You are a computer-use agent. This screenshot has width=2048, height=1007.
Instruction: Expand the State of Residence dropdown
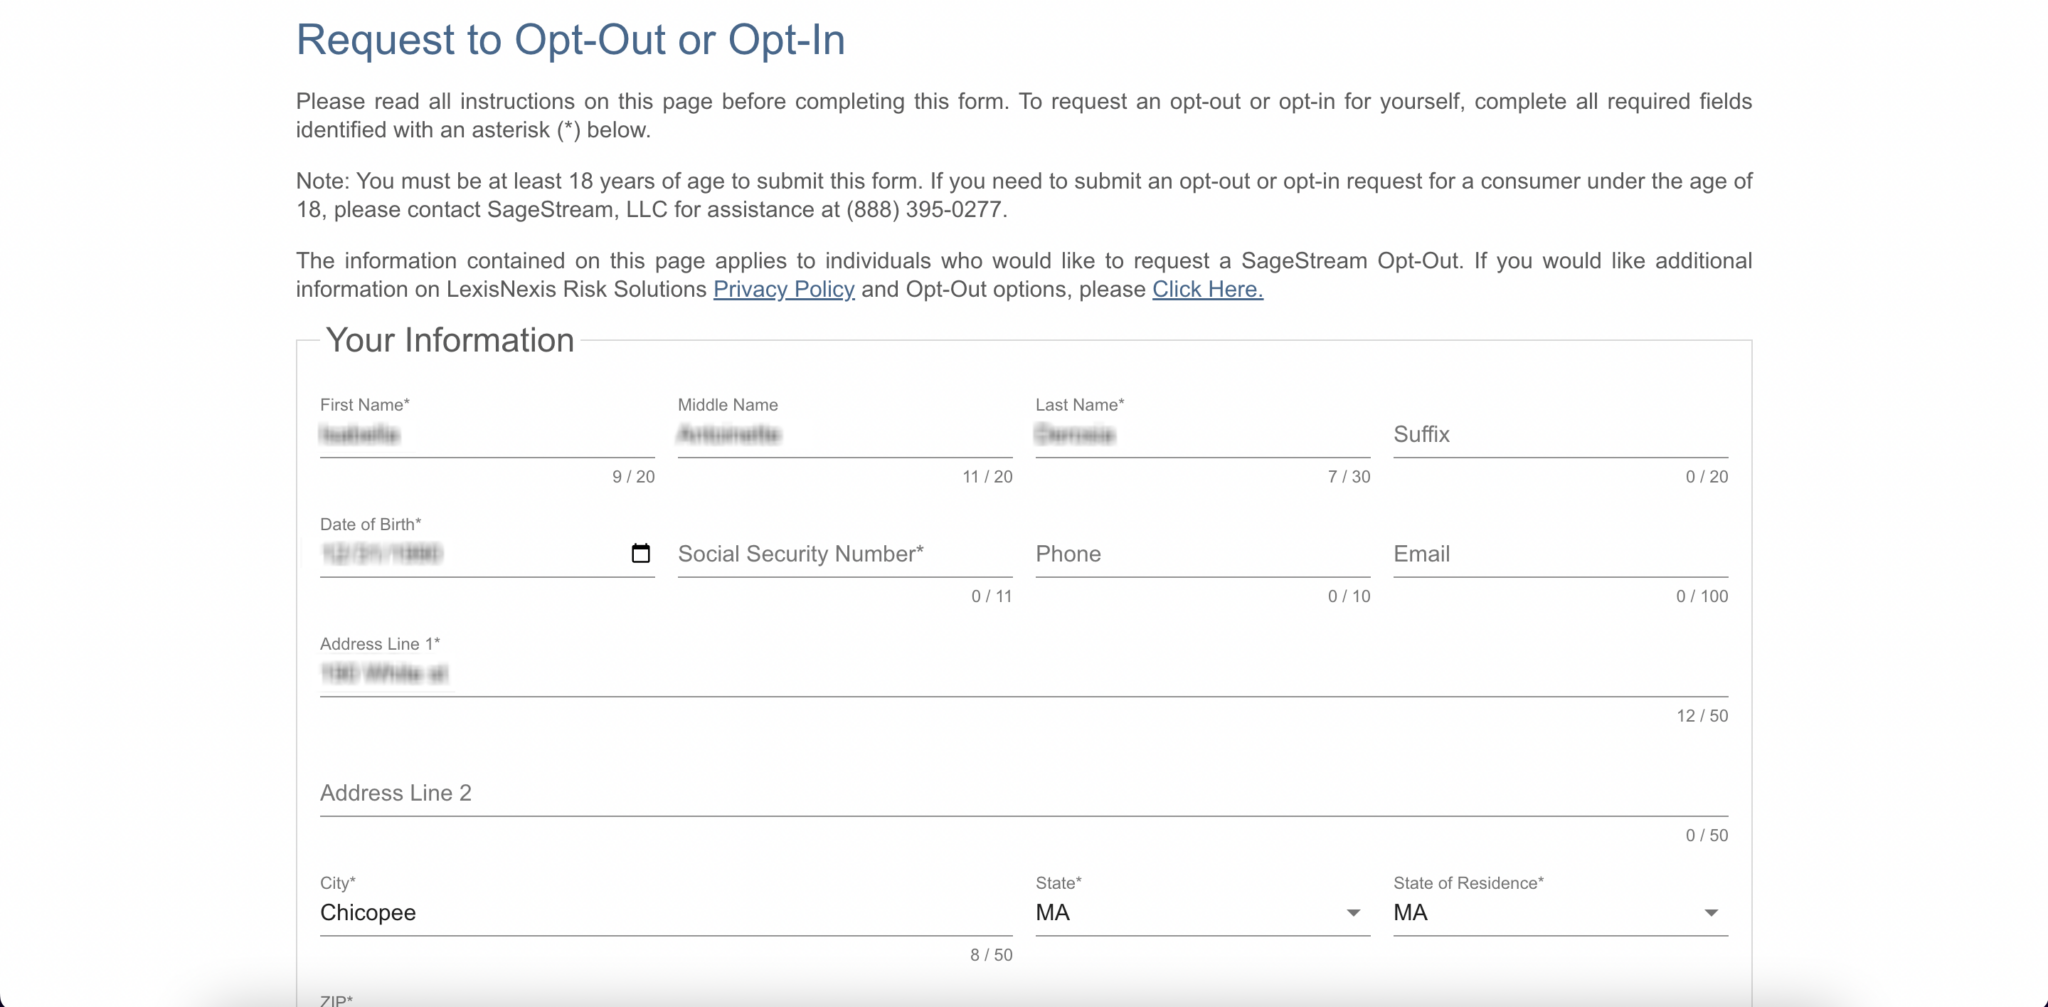pyautogui.click(x=1712, y=912)
